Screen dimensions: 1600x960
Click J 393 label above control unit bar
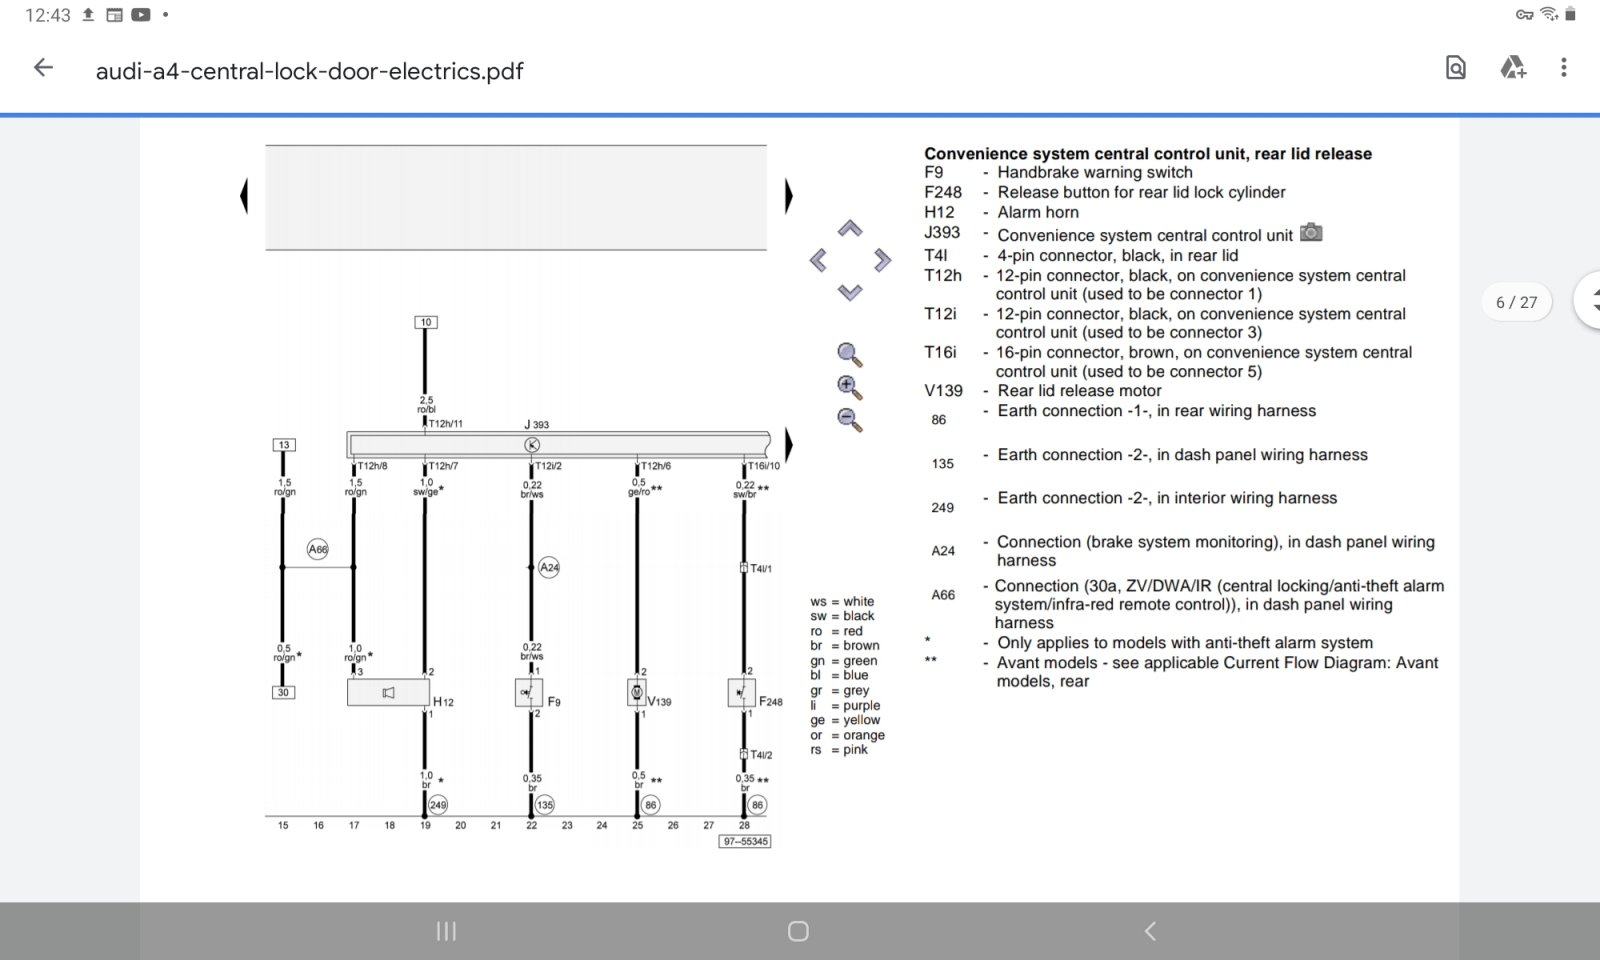click(x=537, y=425)
